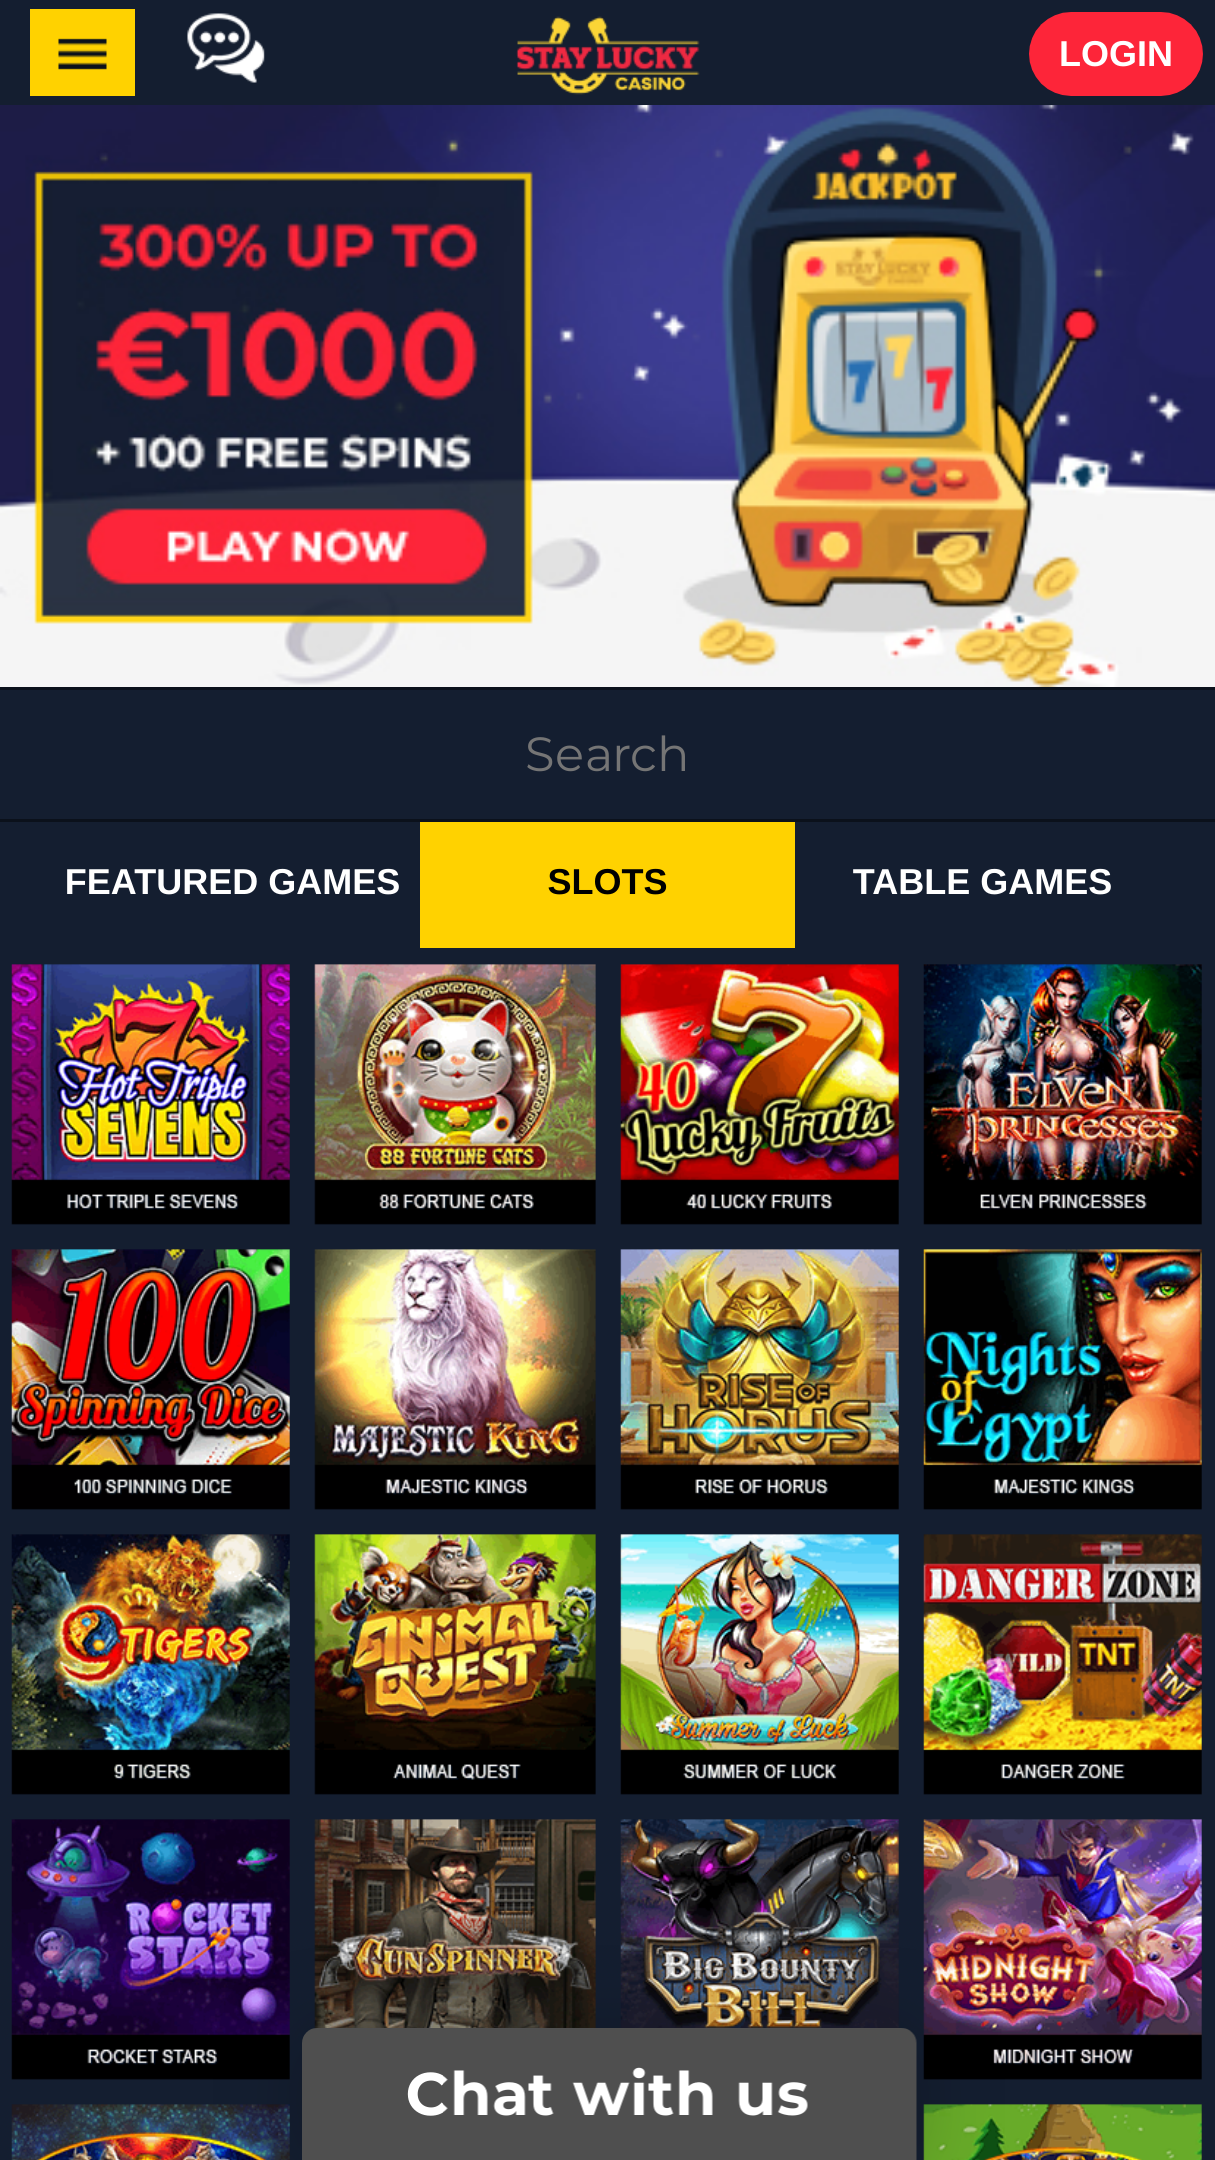This screenshot has height=2160, width=1215.
Task: Open the 9 Tigers slot game
Action: click(x=151, y=1663)
